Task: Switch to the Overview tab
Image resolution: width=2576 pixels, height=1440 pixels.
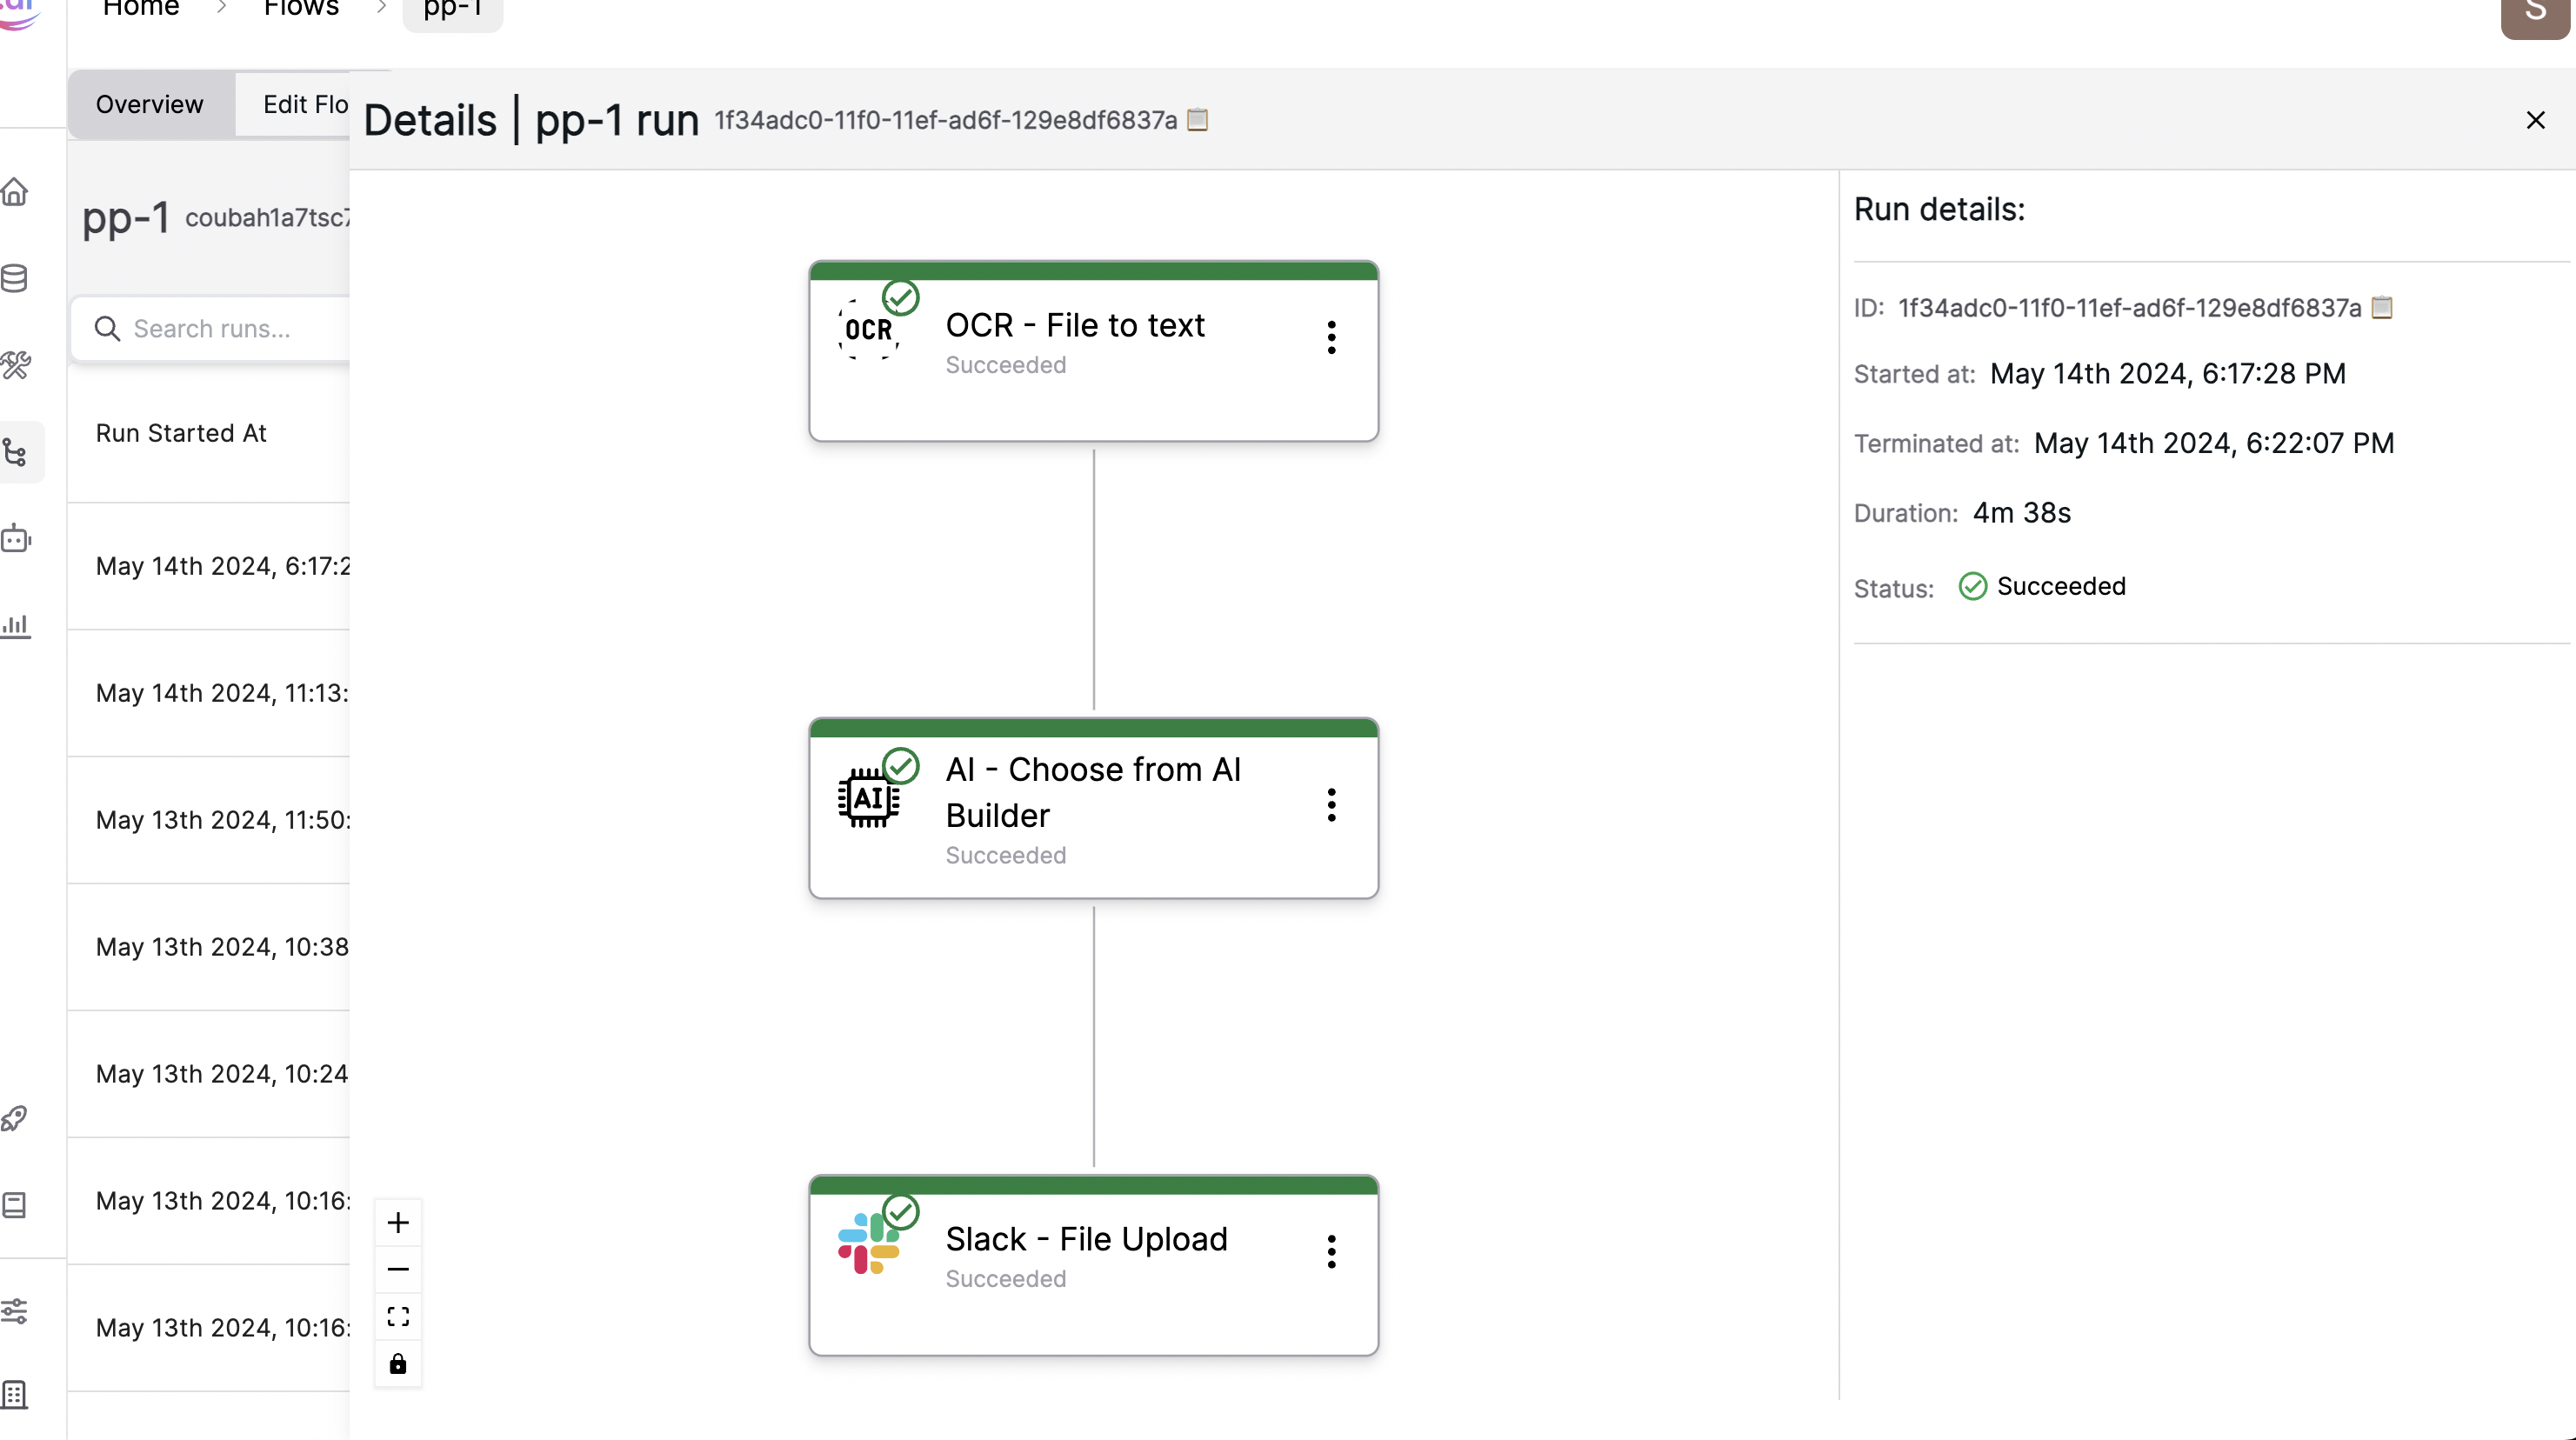Action: (x=150, y=104)
